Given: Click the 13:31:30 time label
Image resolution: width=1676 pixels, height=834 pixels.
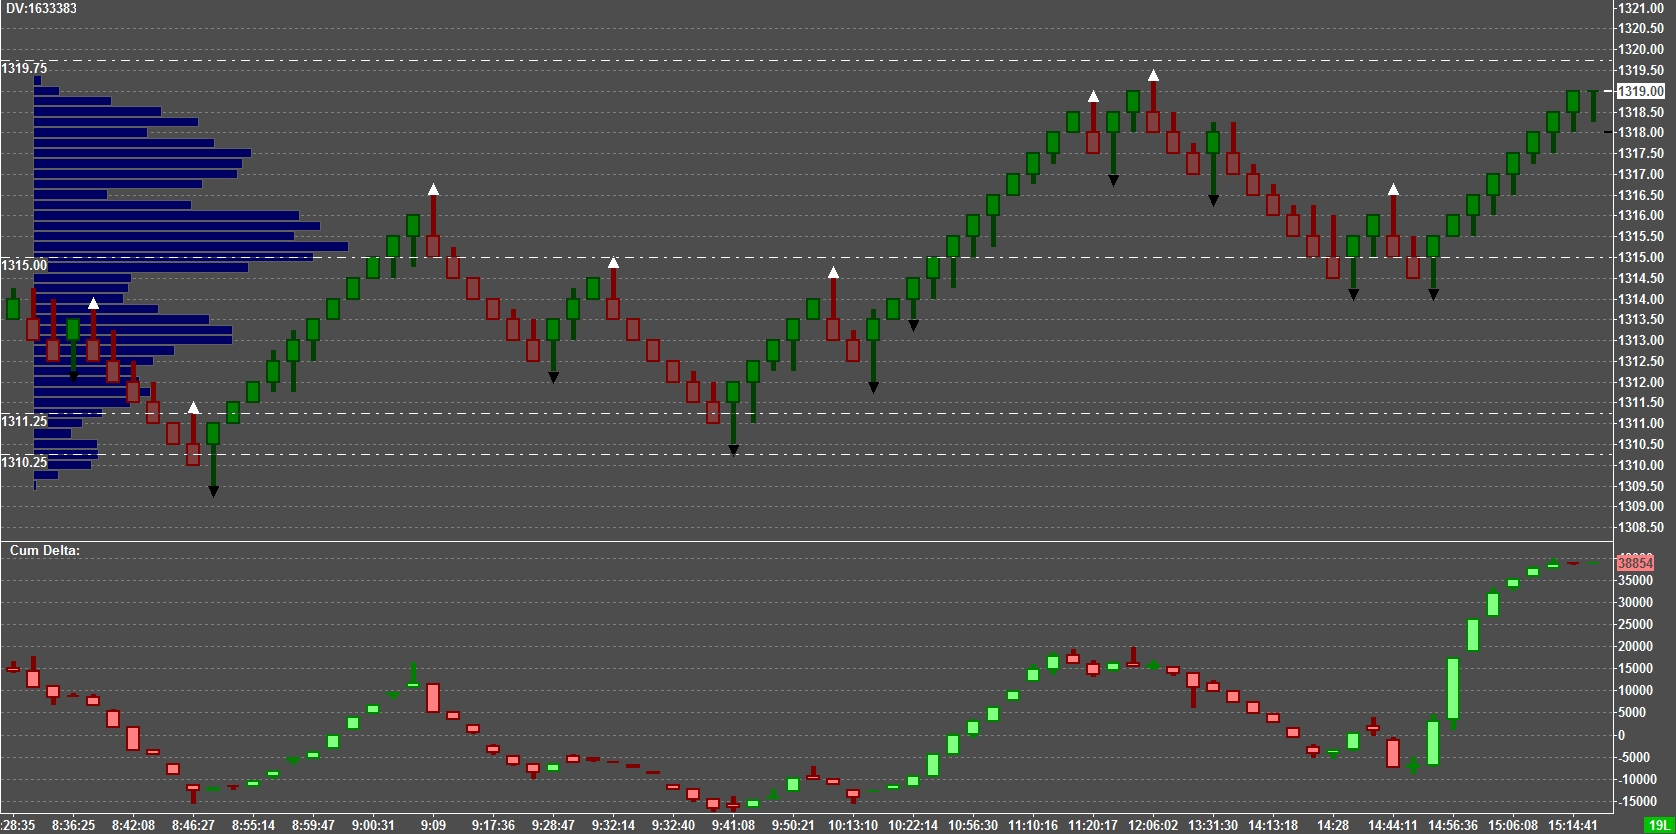Looking at the screenshot, I should pos(1213,825).
